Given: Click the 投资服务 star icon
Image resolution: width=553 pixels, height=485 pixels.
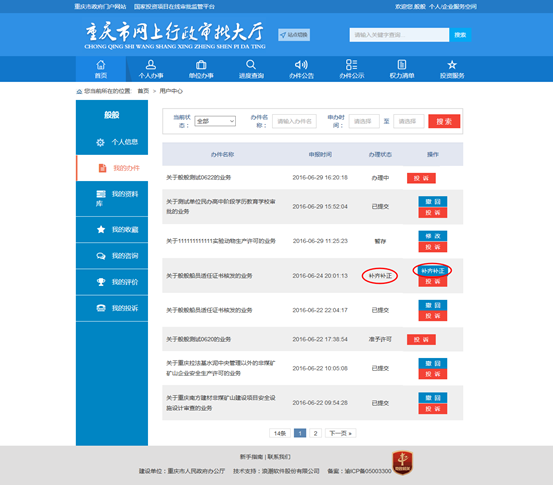Looking at the screenshot, I should (x=452, y=65).
